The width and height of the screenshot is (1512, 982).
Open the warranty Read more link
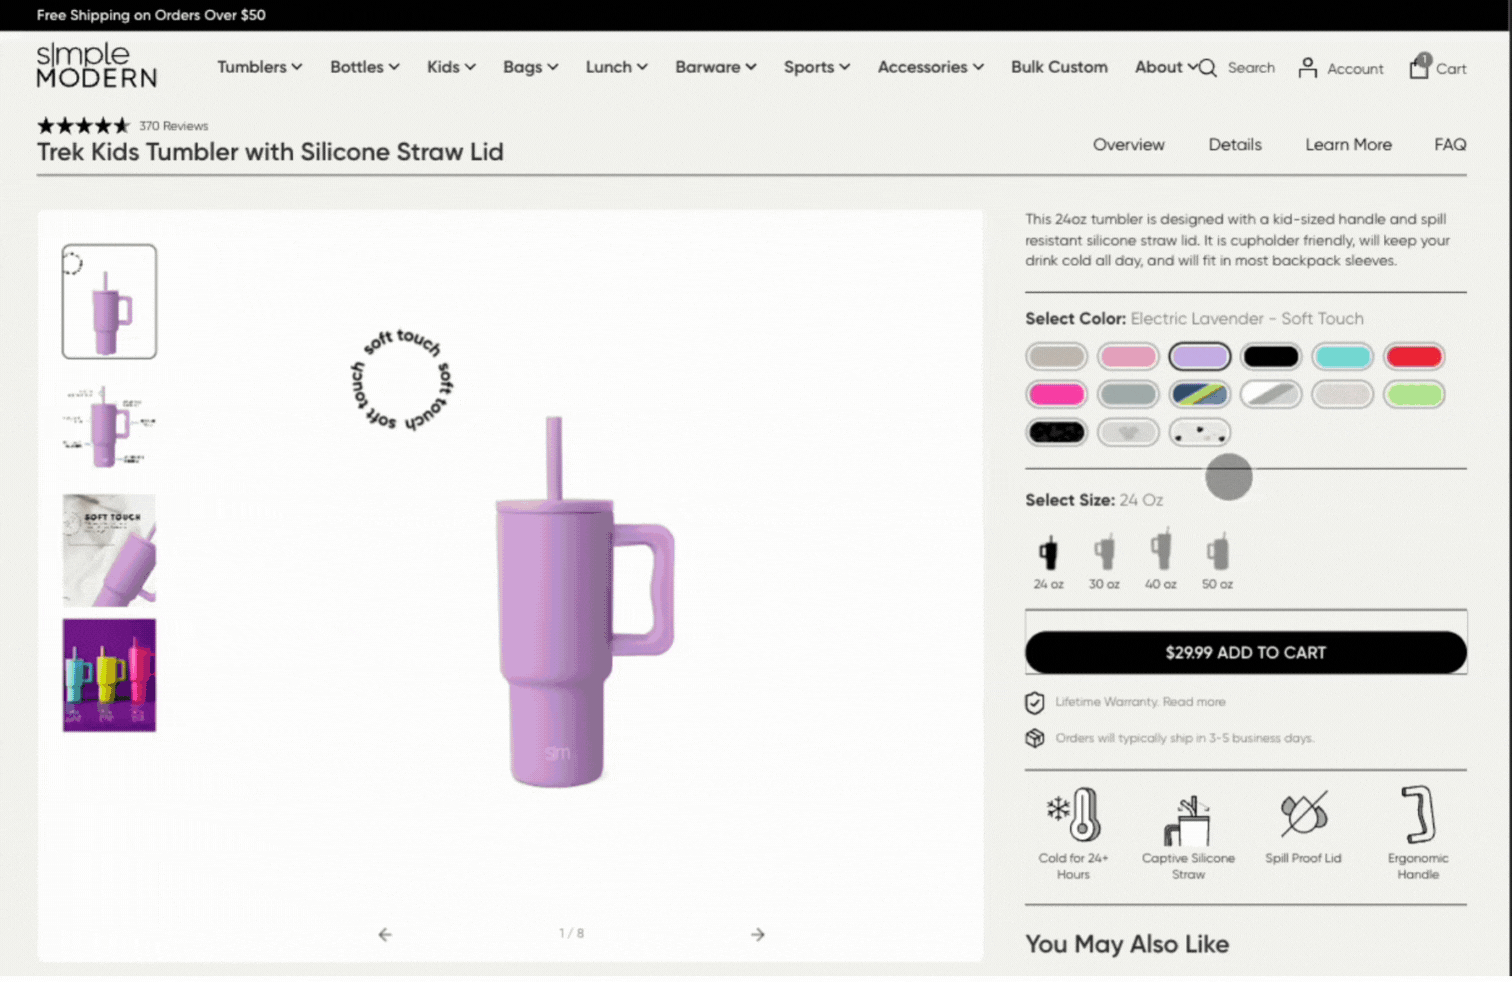pos(1194,702)
